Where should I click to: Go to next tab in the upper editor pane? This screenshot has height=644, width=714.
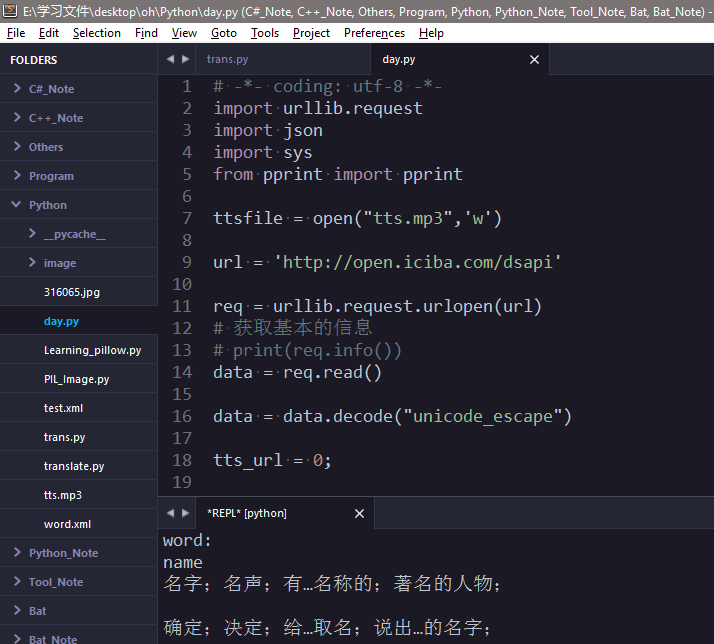(185, 59)
